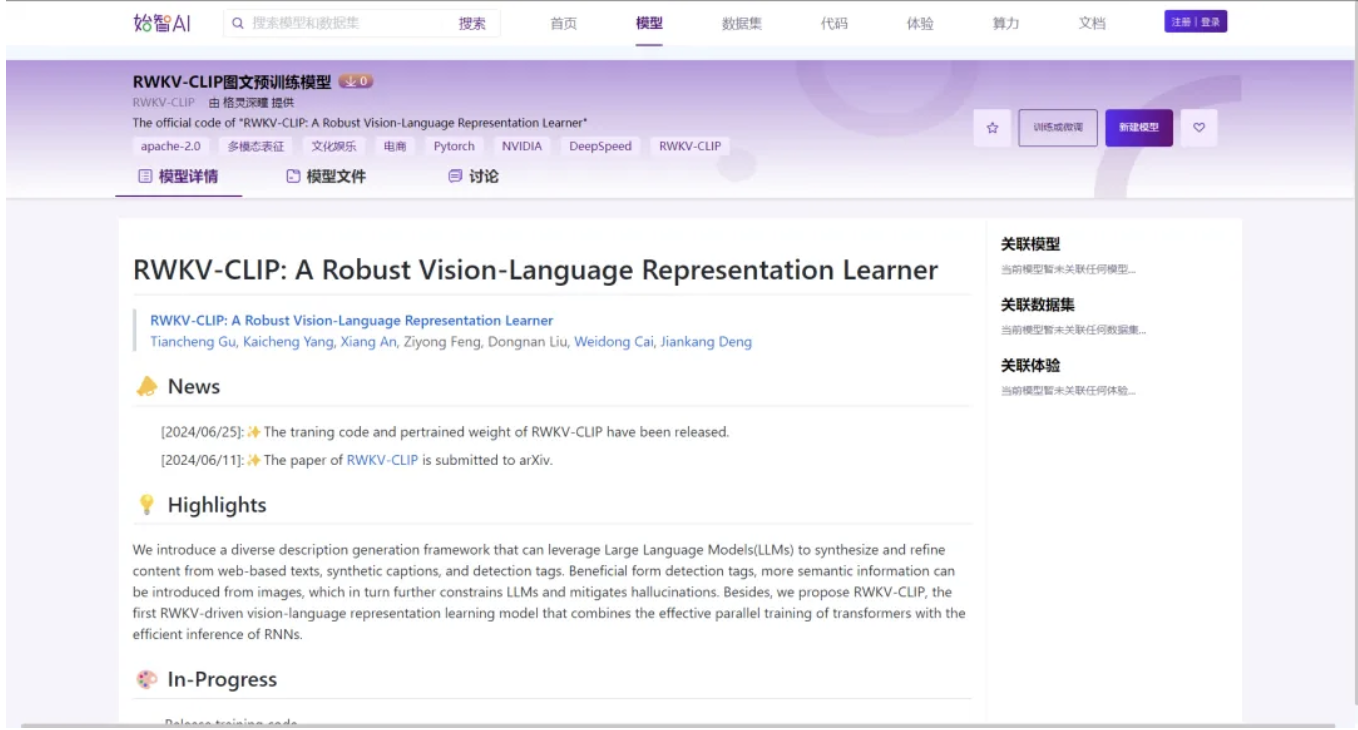Click the lightbulb icon beside Highlights
The width and height of the screenshot is (1358, 730).
[x=147, y=505]
